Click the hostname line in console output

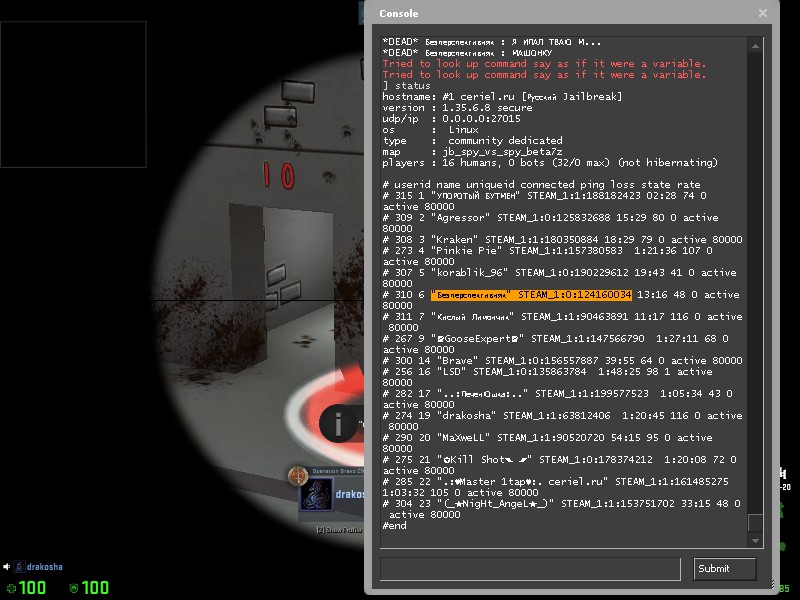[x=502, y=96]
